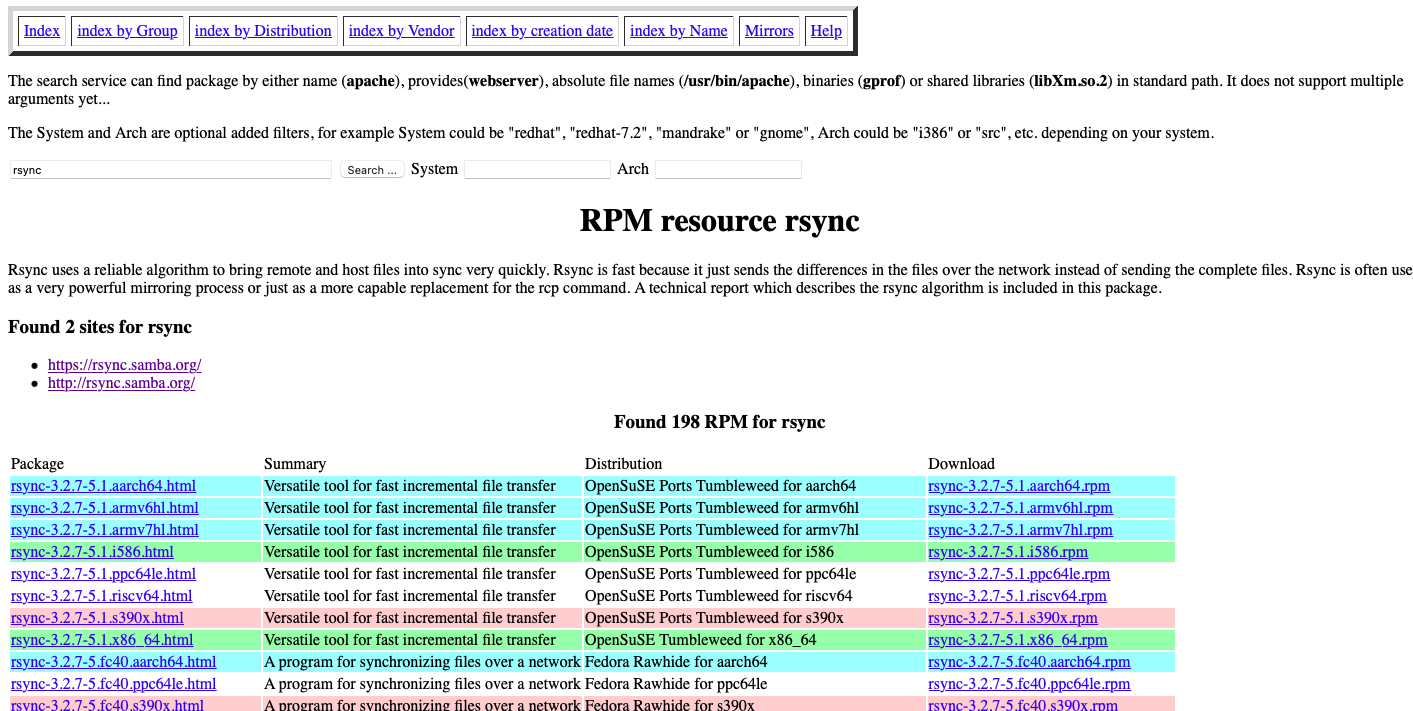Screen dimensions: 1413x711
Task: Click the Search button
Action: [x=371, y=169]
